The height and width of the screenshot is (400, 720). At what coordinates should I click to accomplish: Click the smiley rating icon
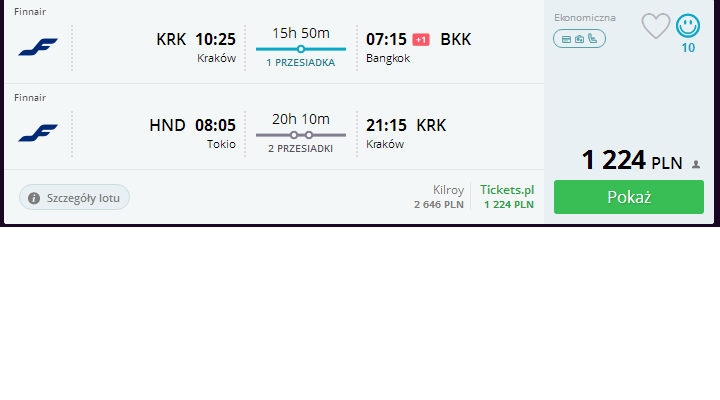coord(688,26)
